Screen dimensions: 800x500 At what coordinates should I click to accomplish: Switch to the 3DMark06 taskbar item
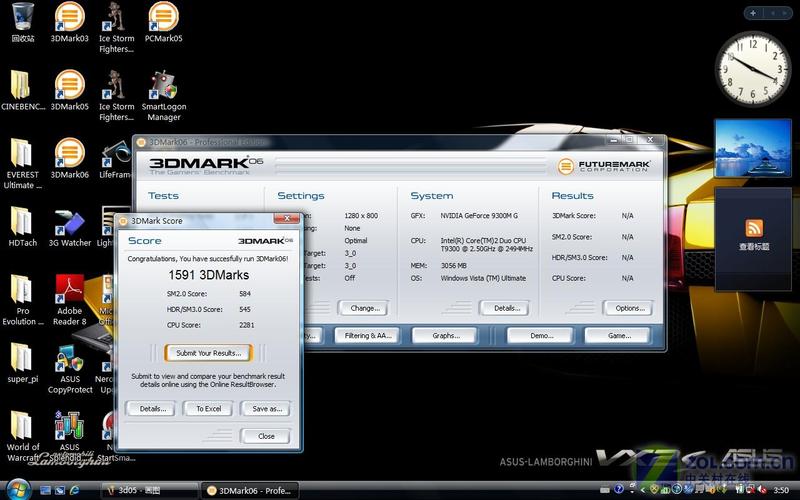click(x=249, y=490)
